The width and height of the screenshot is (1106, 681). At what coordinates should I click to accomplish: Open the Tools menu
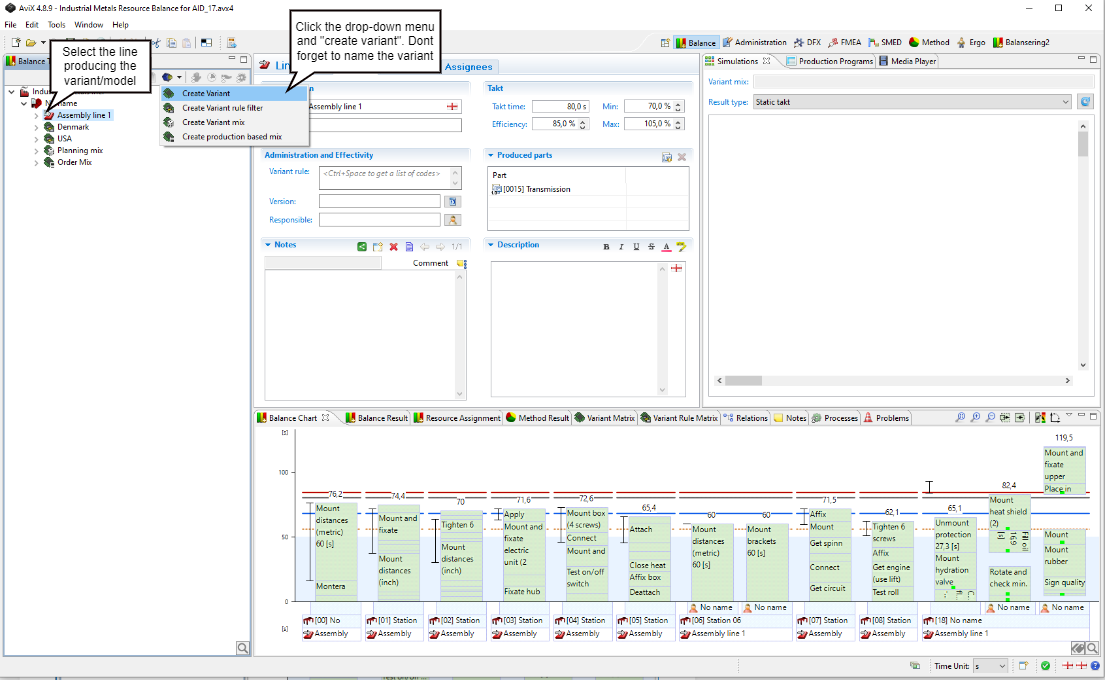point(57,24)
